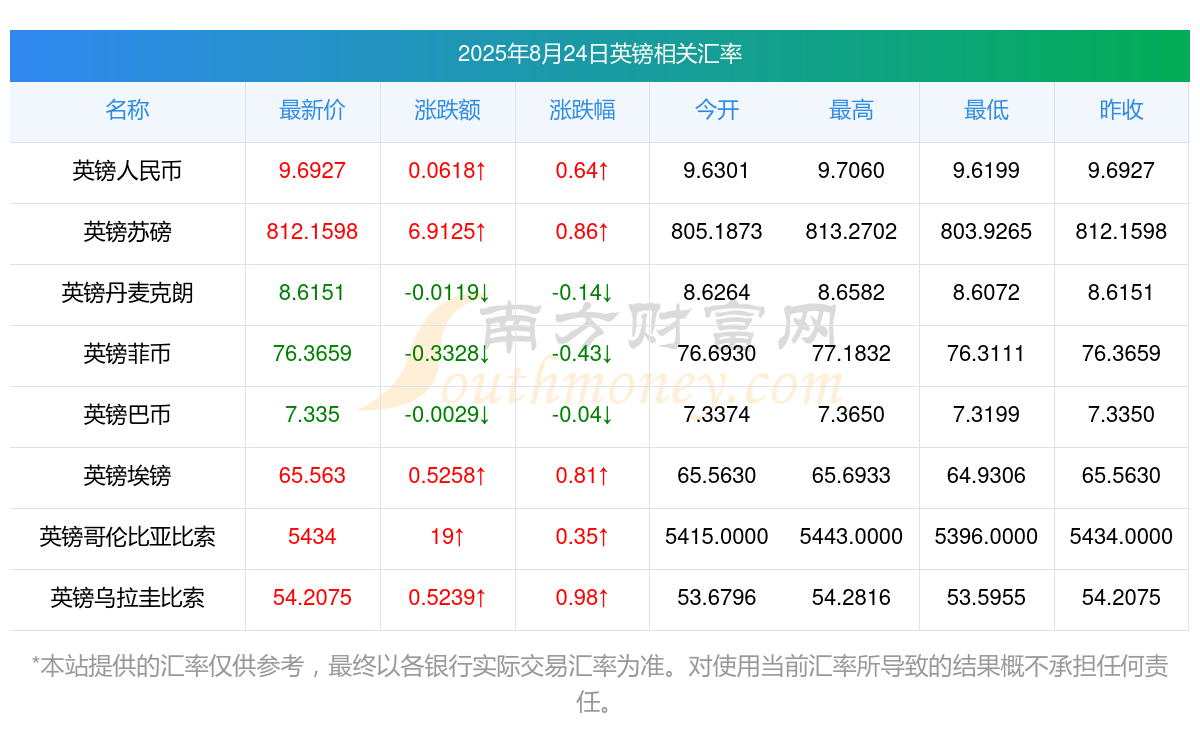The height and width of the screenshot is (733, 1200).
Task: Click the "英镑苏镑" row name
Action: 127,232
